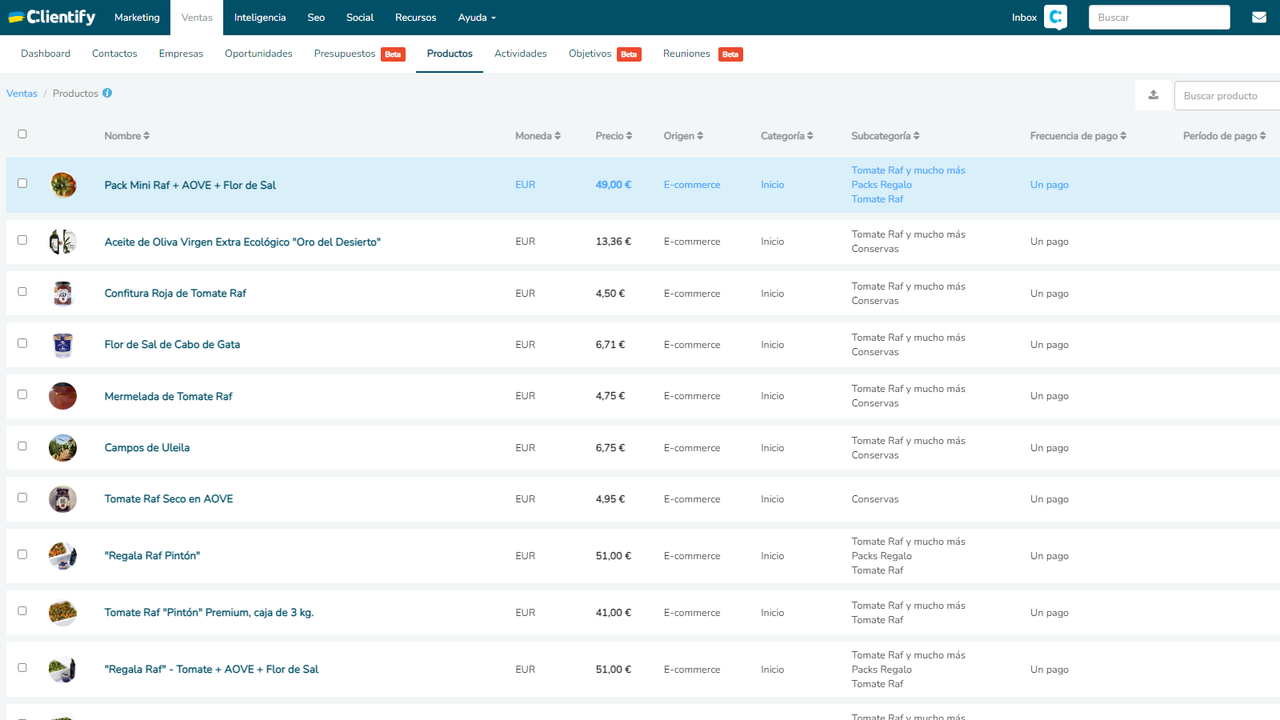Open Campos de Uleila thumbnail

pos(63,448)
